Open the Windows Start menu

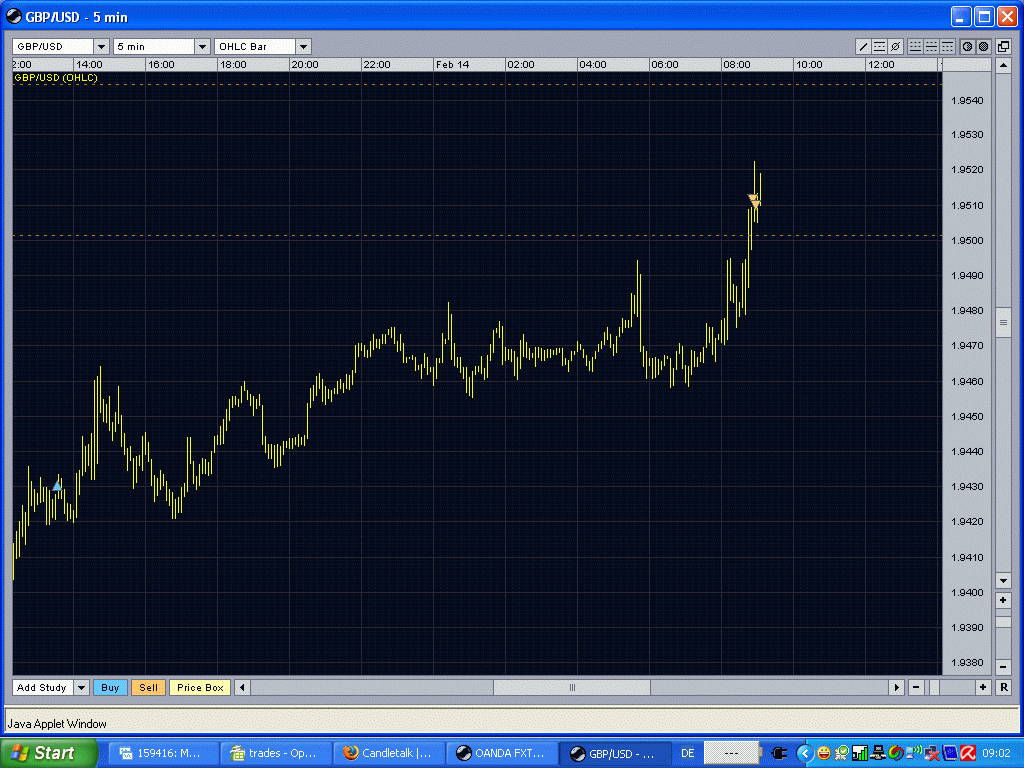pyautogui.click(x=48, y=753)
